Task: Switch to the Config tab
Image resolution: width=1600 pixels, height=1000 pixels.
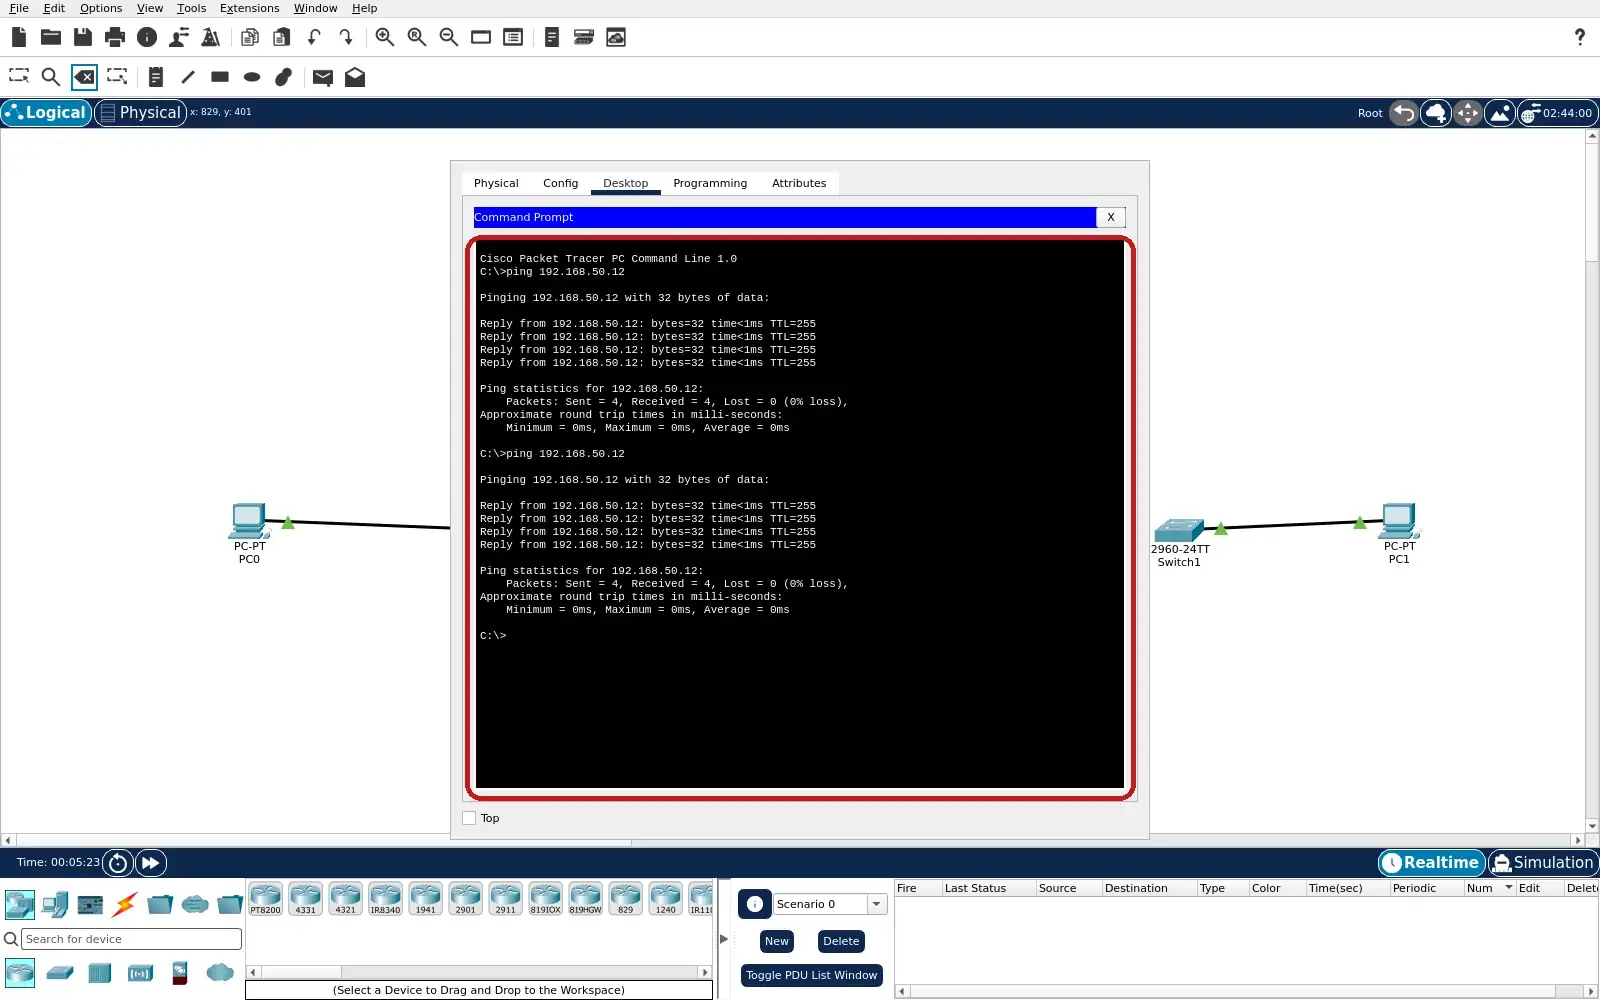Action: 561,183
